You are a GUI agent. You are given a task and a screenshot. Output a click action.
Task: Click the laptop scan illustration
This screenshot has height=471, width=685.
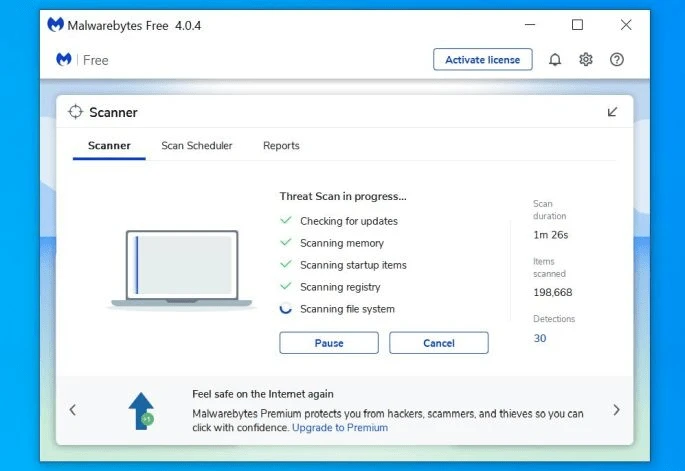(182, 269)
